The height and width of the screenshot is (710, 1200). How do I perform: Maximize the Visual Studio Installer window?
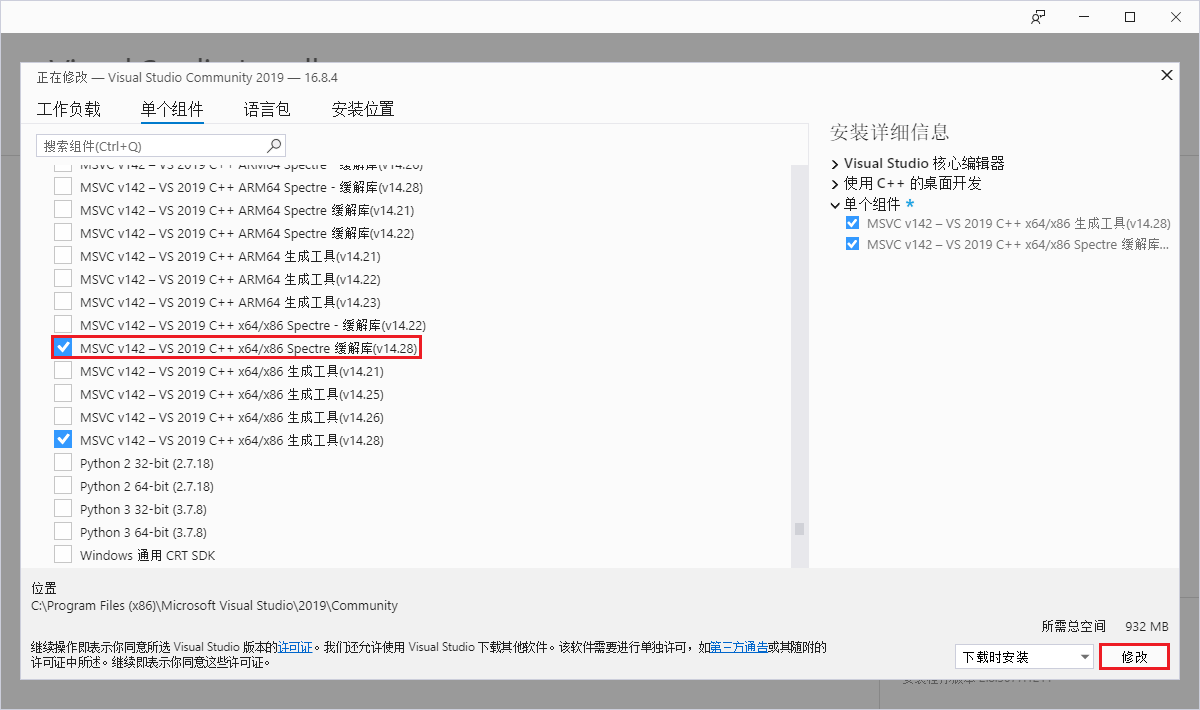[x=1130, y=17]
